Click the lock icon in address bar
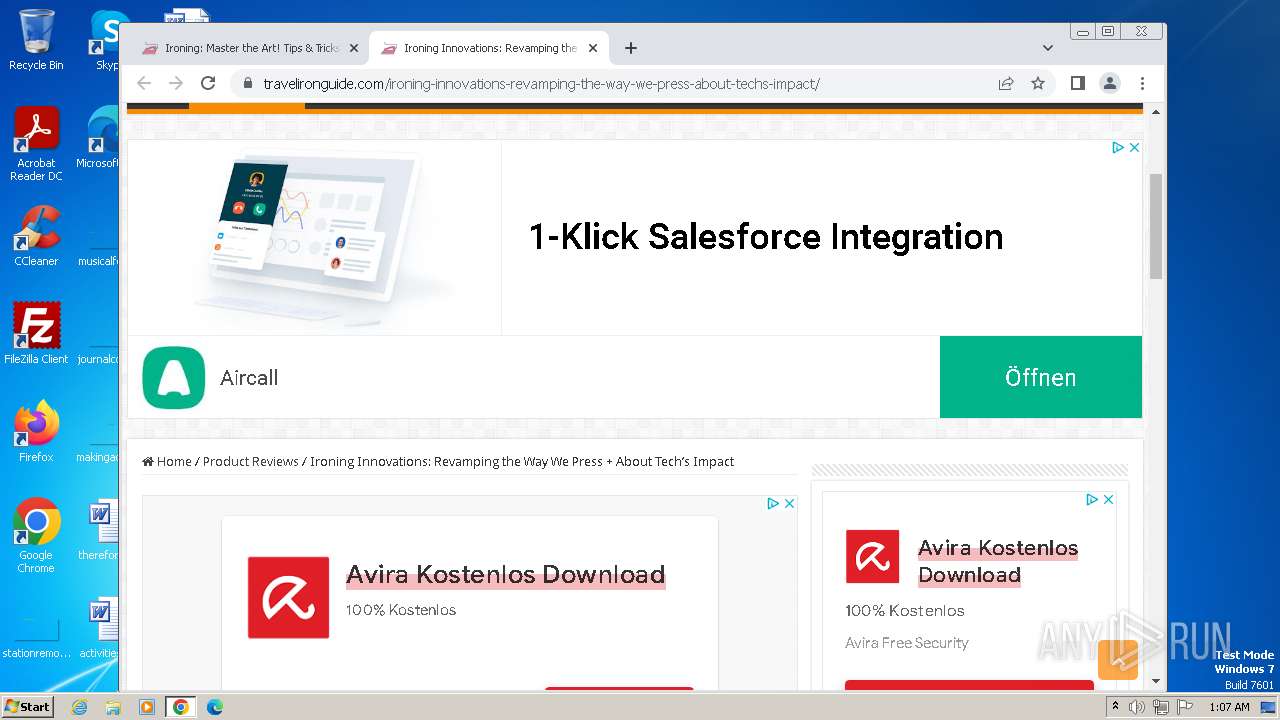Viewport: 1280px width, 720px height. pyautogui.click(x=247, y=84)
